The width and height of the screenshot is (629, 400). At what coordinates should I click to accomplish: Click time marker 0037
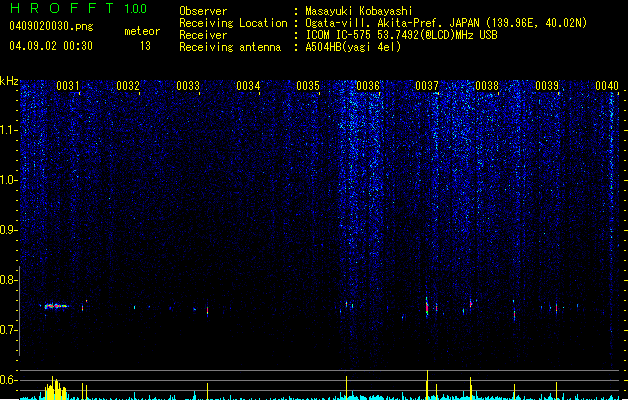point(427,86)
